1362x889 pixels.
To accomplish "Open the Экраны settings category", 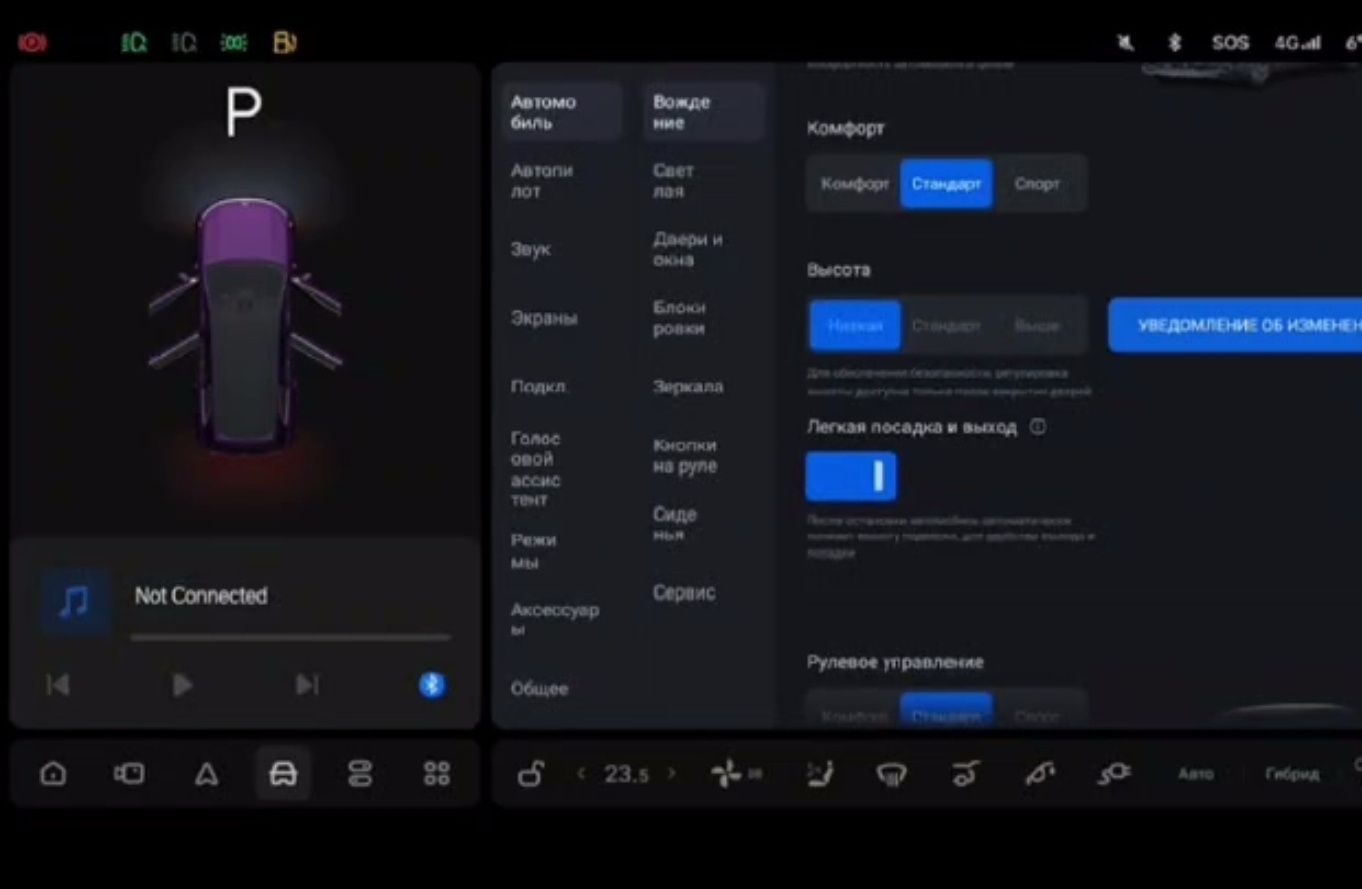I will tap(544, 318).
